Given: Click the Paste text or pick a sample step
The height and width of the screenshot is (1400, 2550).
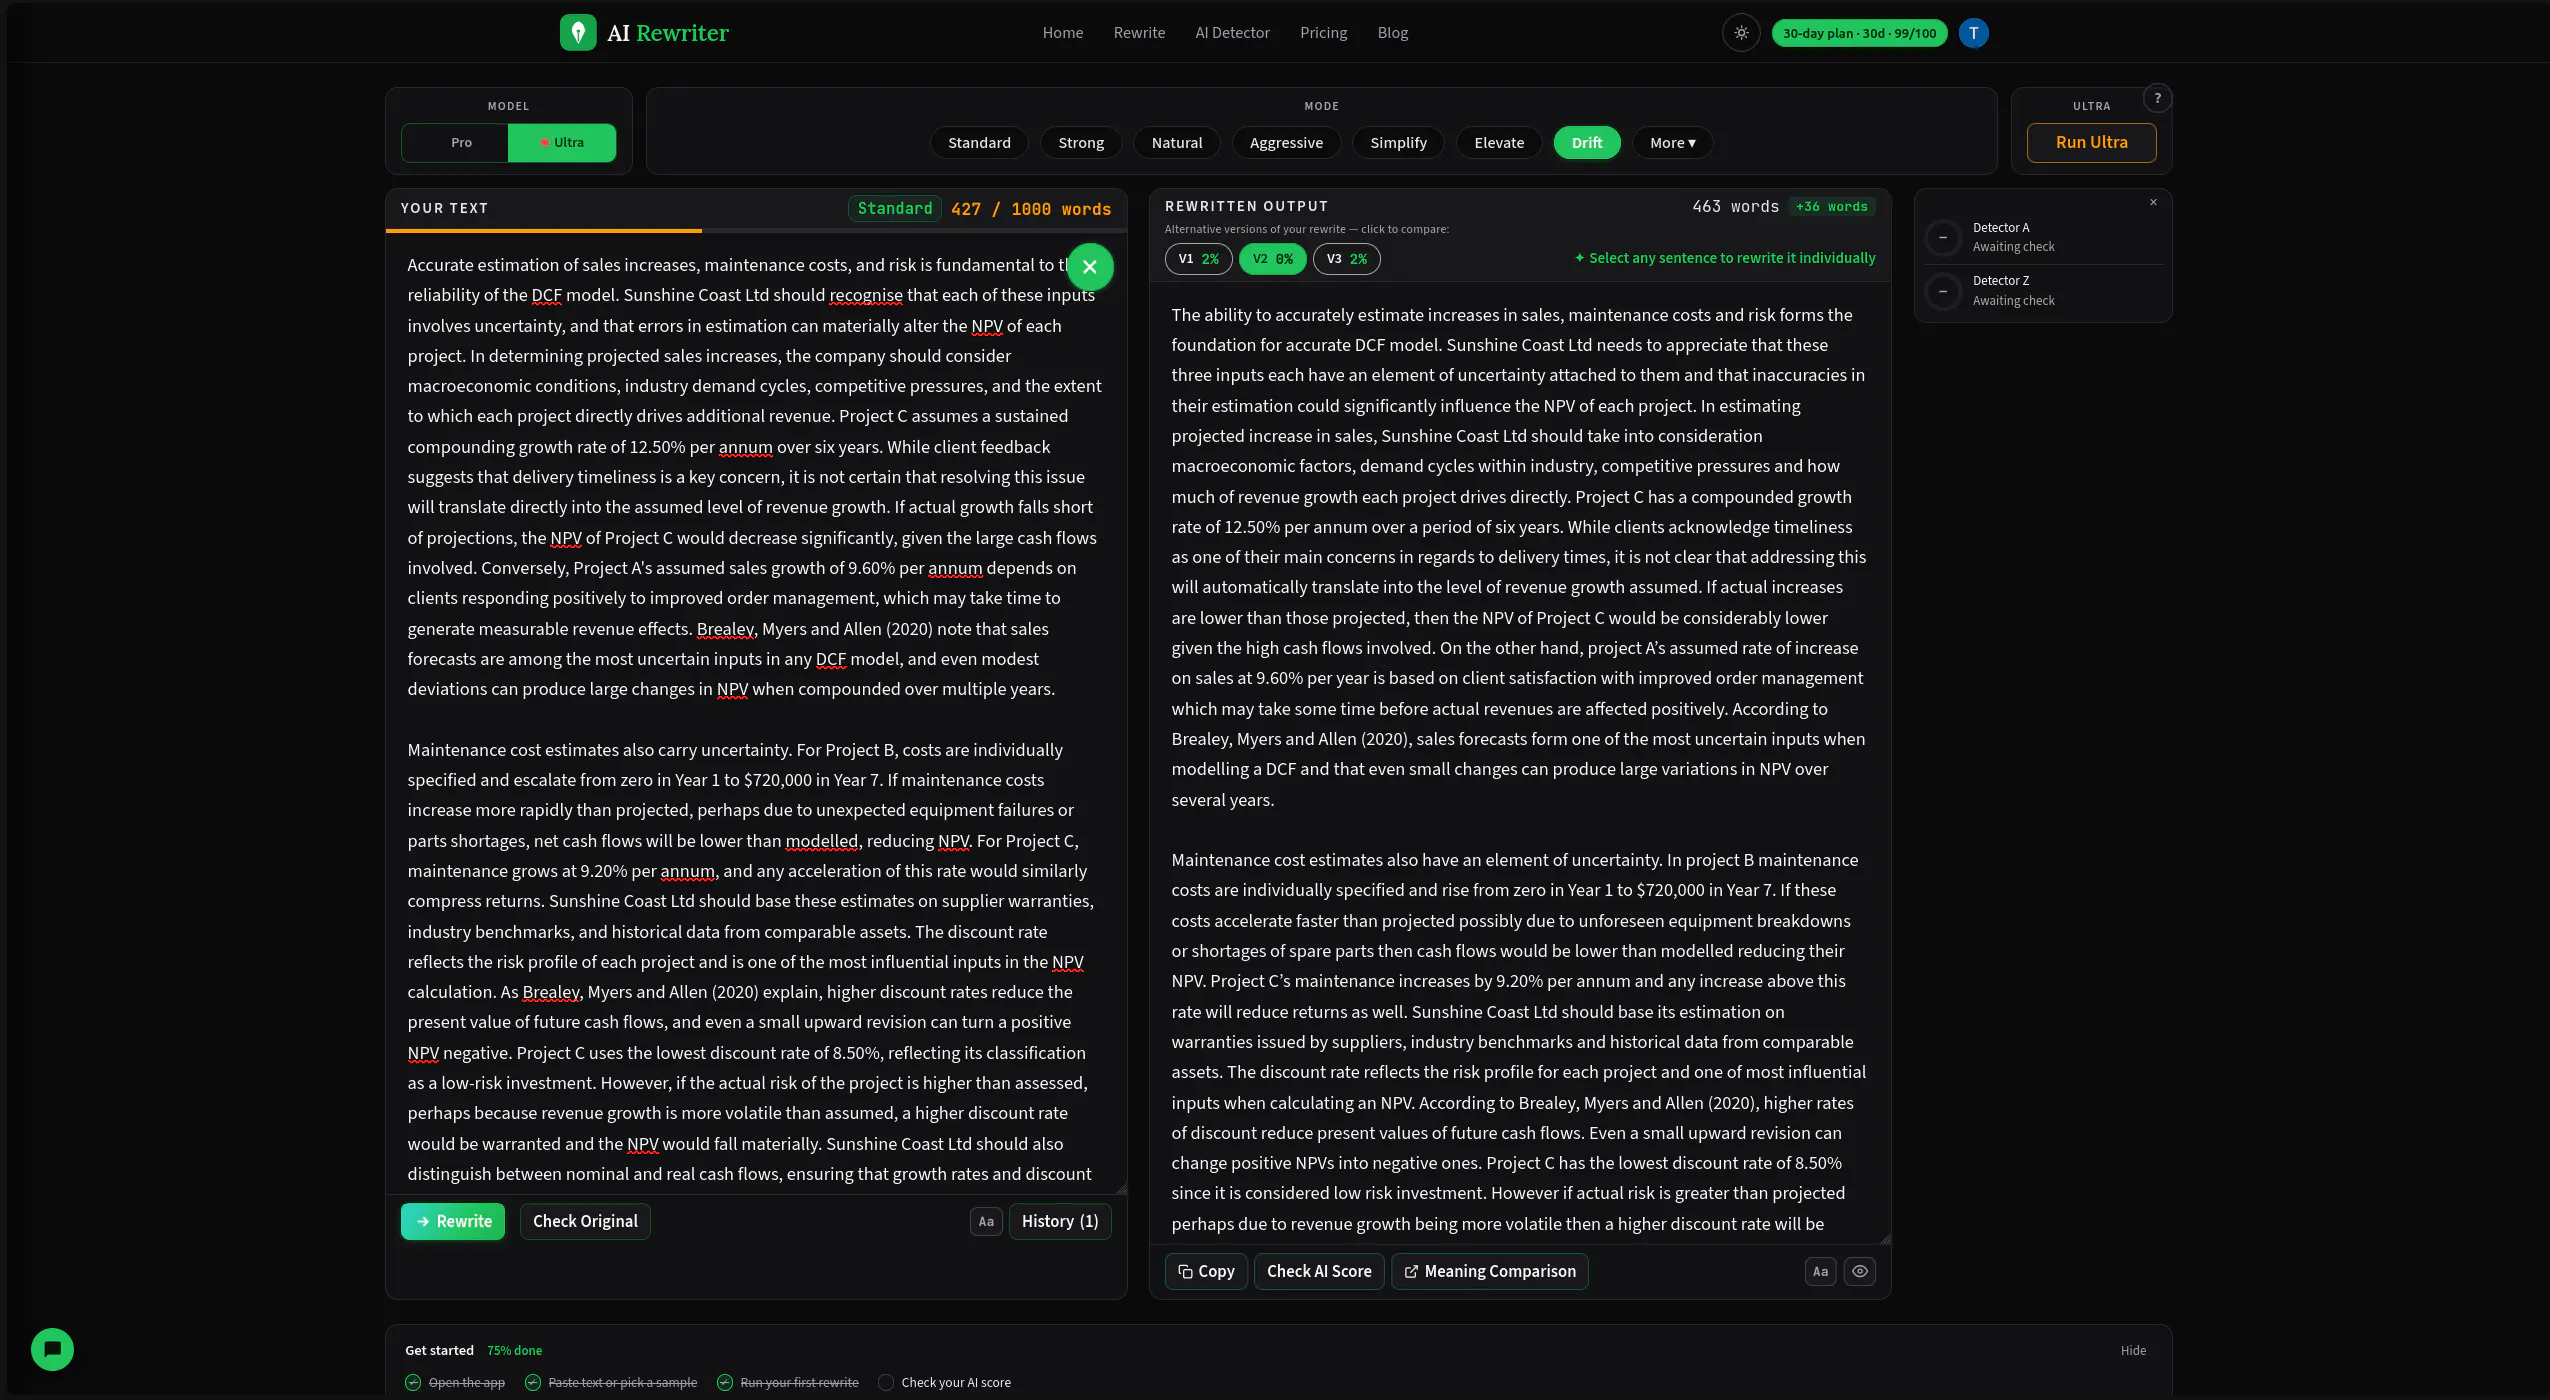Looking at the screenshot, I should tap(611, 1382).
